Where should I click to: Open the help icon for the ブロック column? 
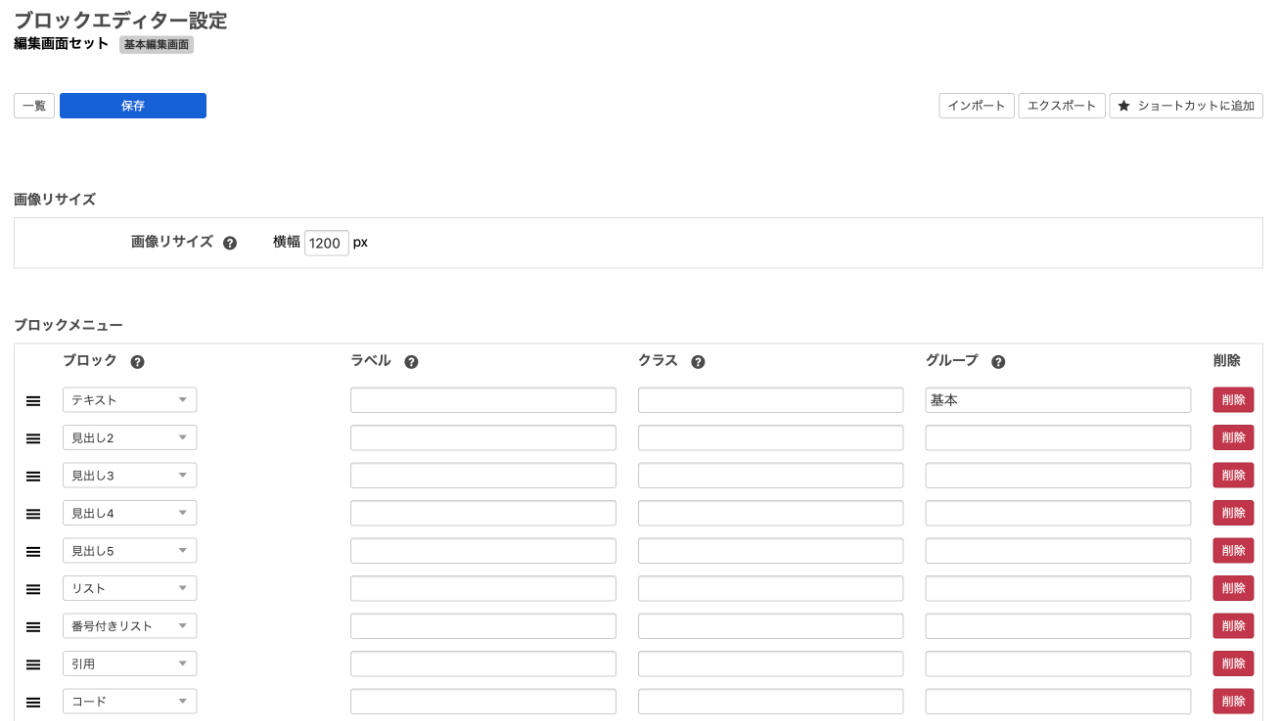(x=137, y=361)
